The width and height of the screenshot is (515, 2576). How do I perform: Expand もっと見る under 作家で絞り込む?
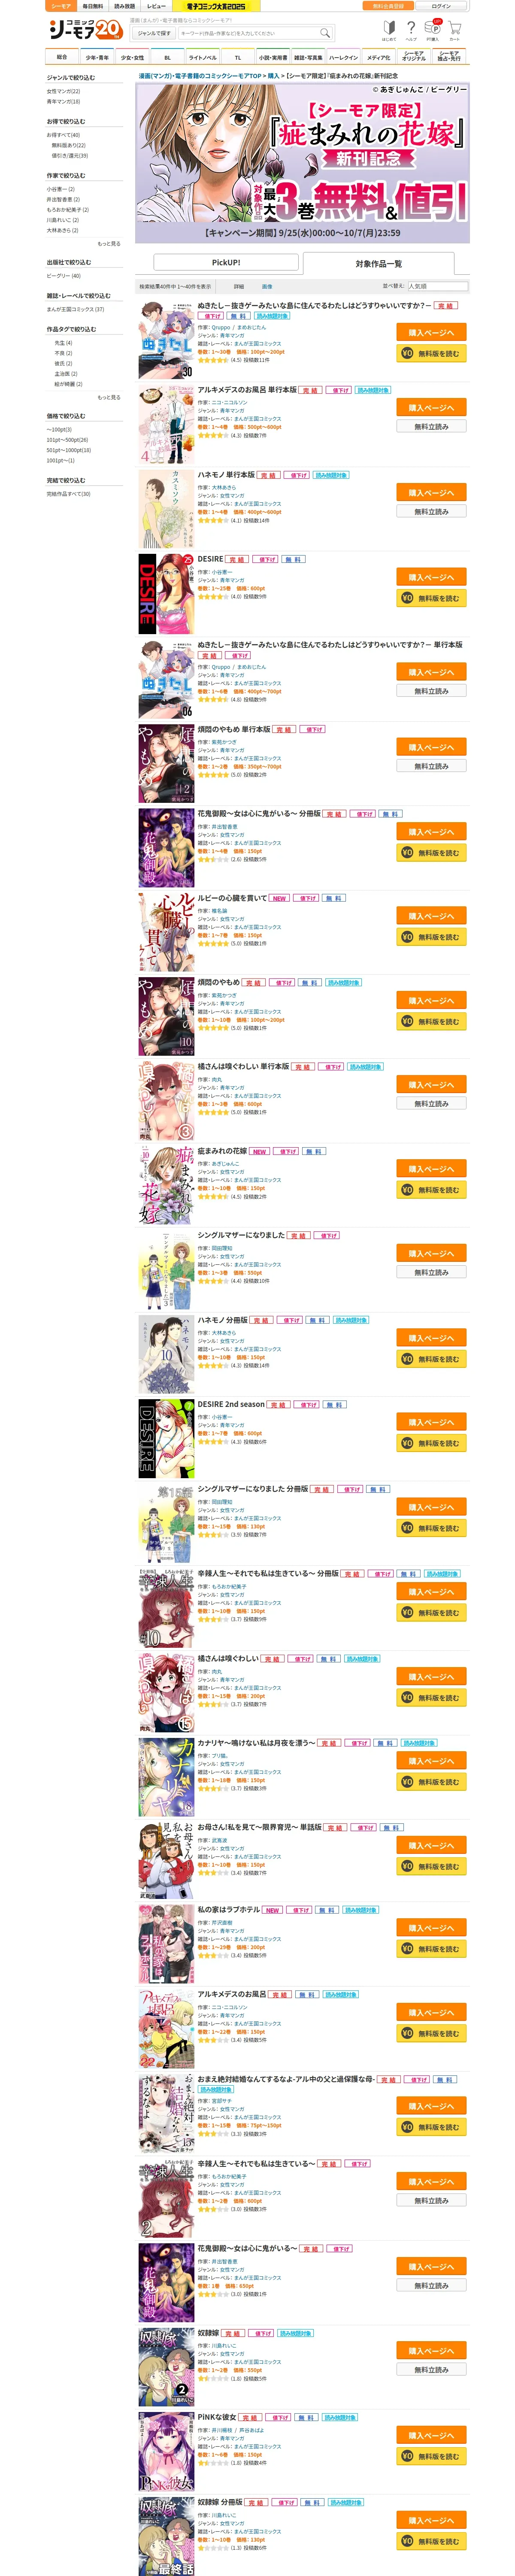coord(109,243)
